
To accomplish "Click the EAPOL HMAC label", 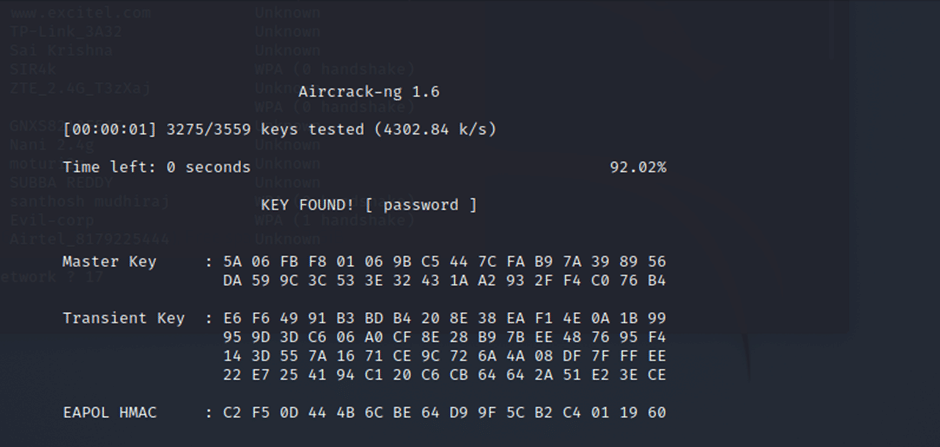I will click(x=109, y=412).
